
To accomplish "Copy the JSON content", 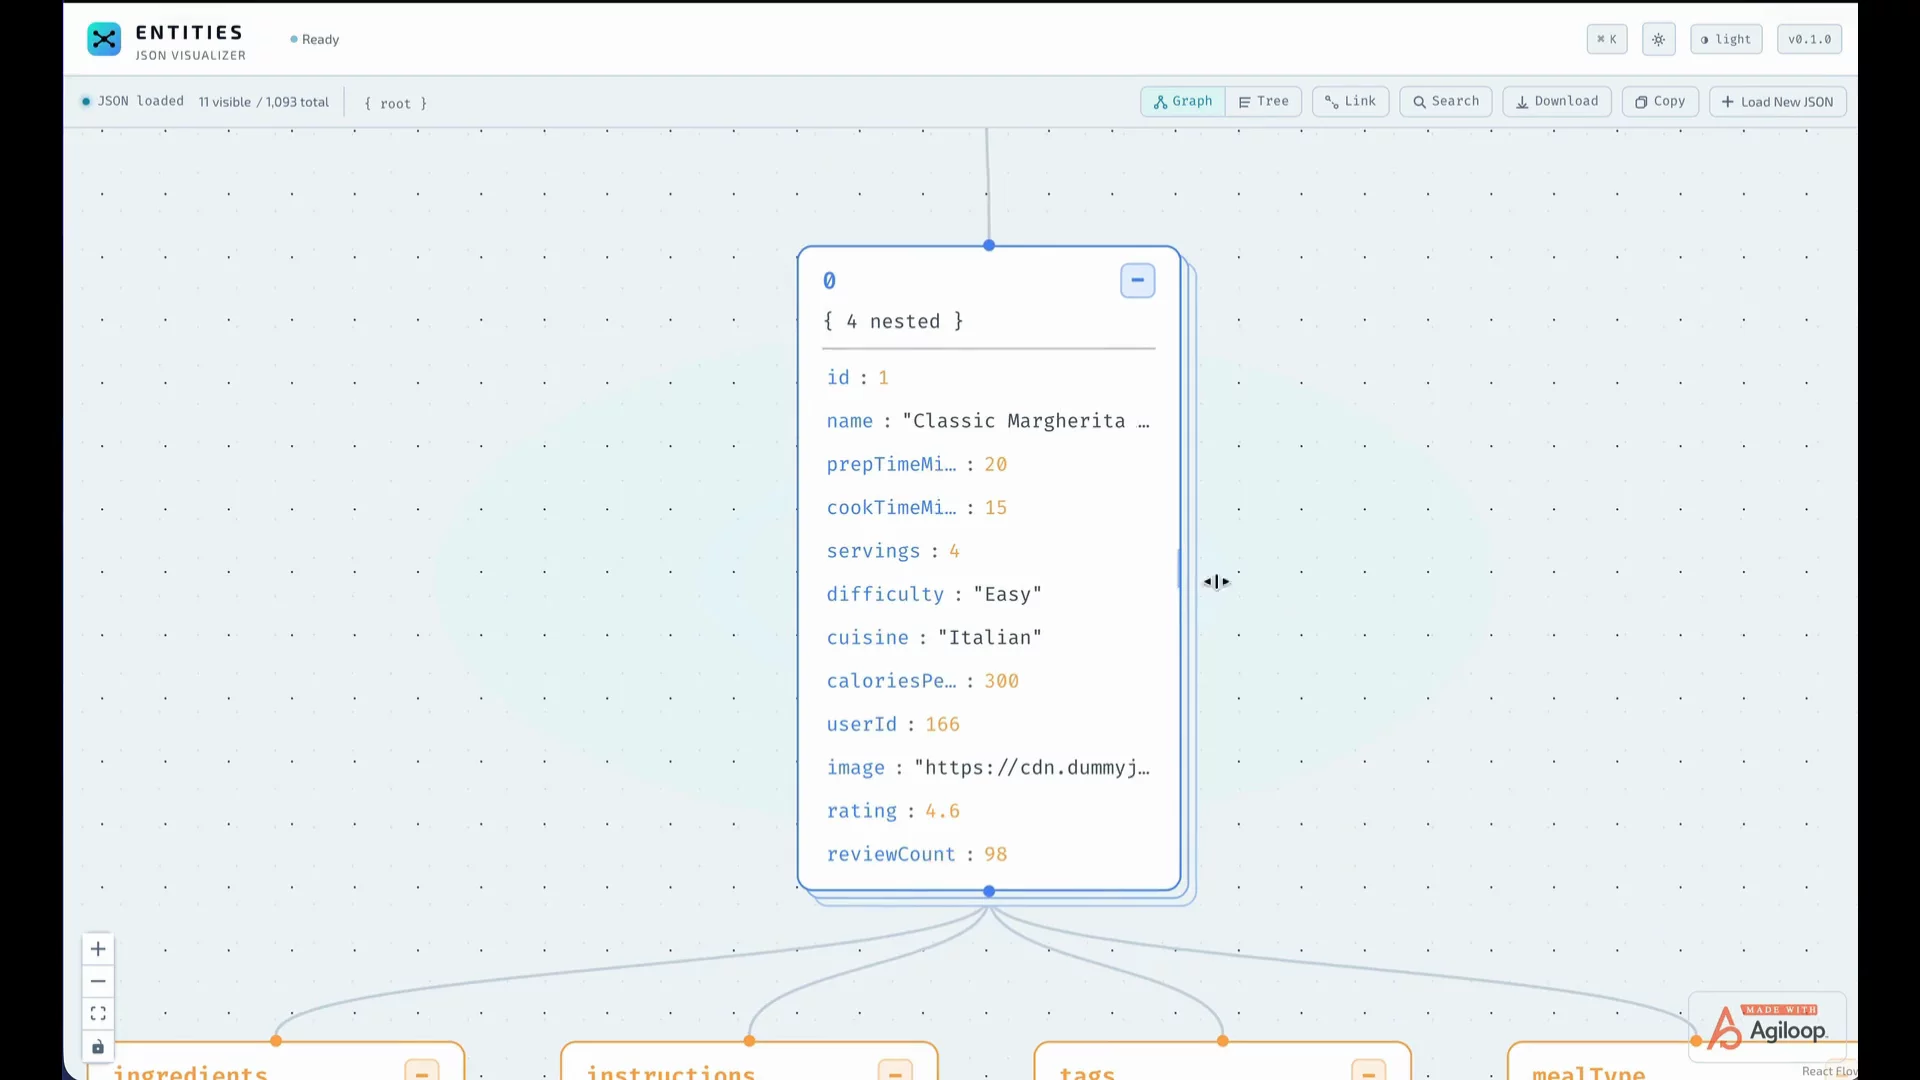I will click(1660, 102).
